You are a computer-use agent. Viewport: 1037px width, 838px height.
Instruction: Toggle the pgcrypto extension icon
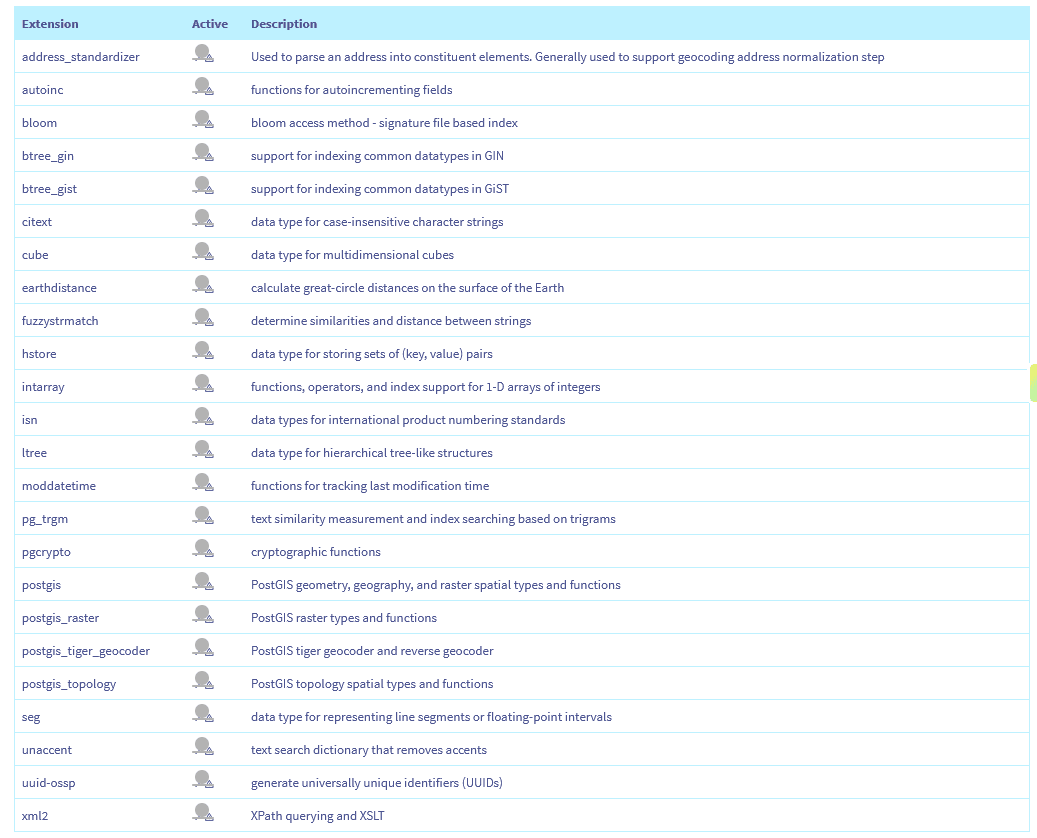(203, 549)
